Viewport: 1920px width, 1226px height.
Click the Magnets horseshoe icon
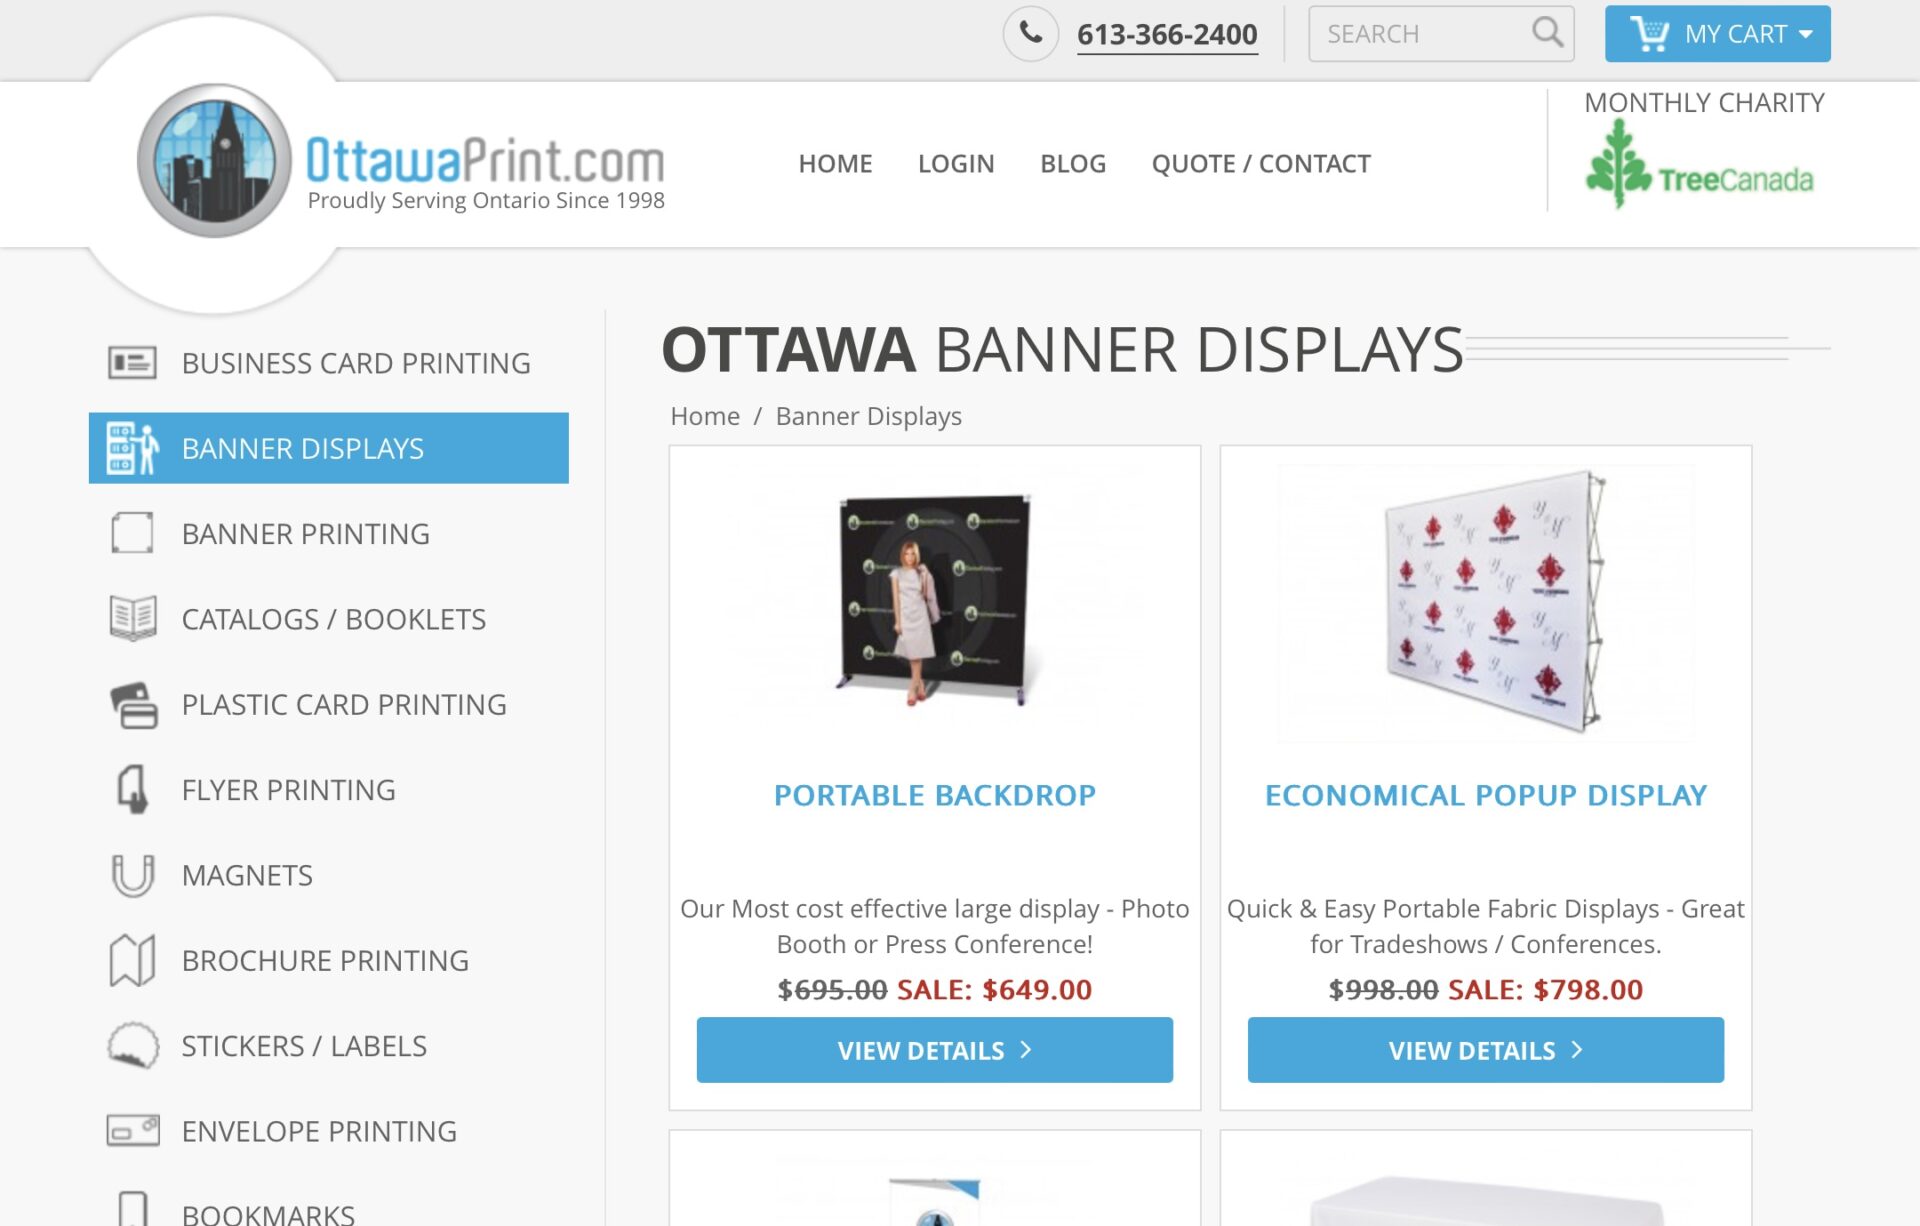pos(131,875)
